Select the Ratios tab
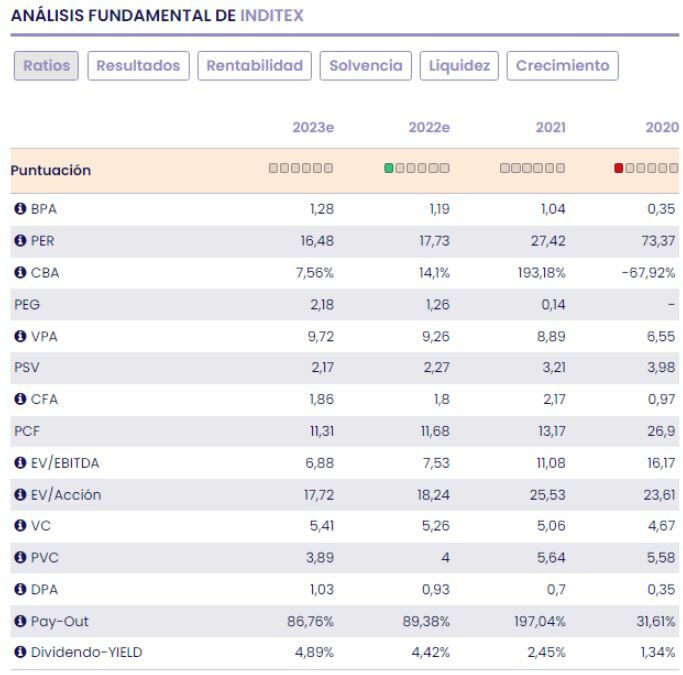Image resolution: width=683 pixels, height=675 pixels. (46, 66)
